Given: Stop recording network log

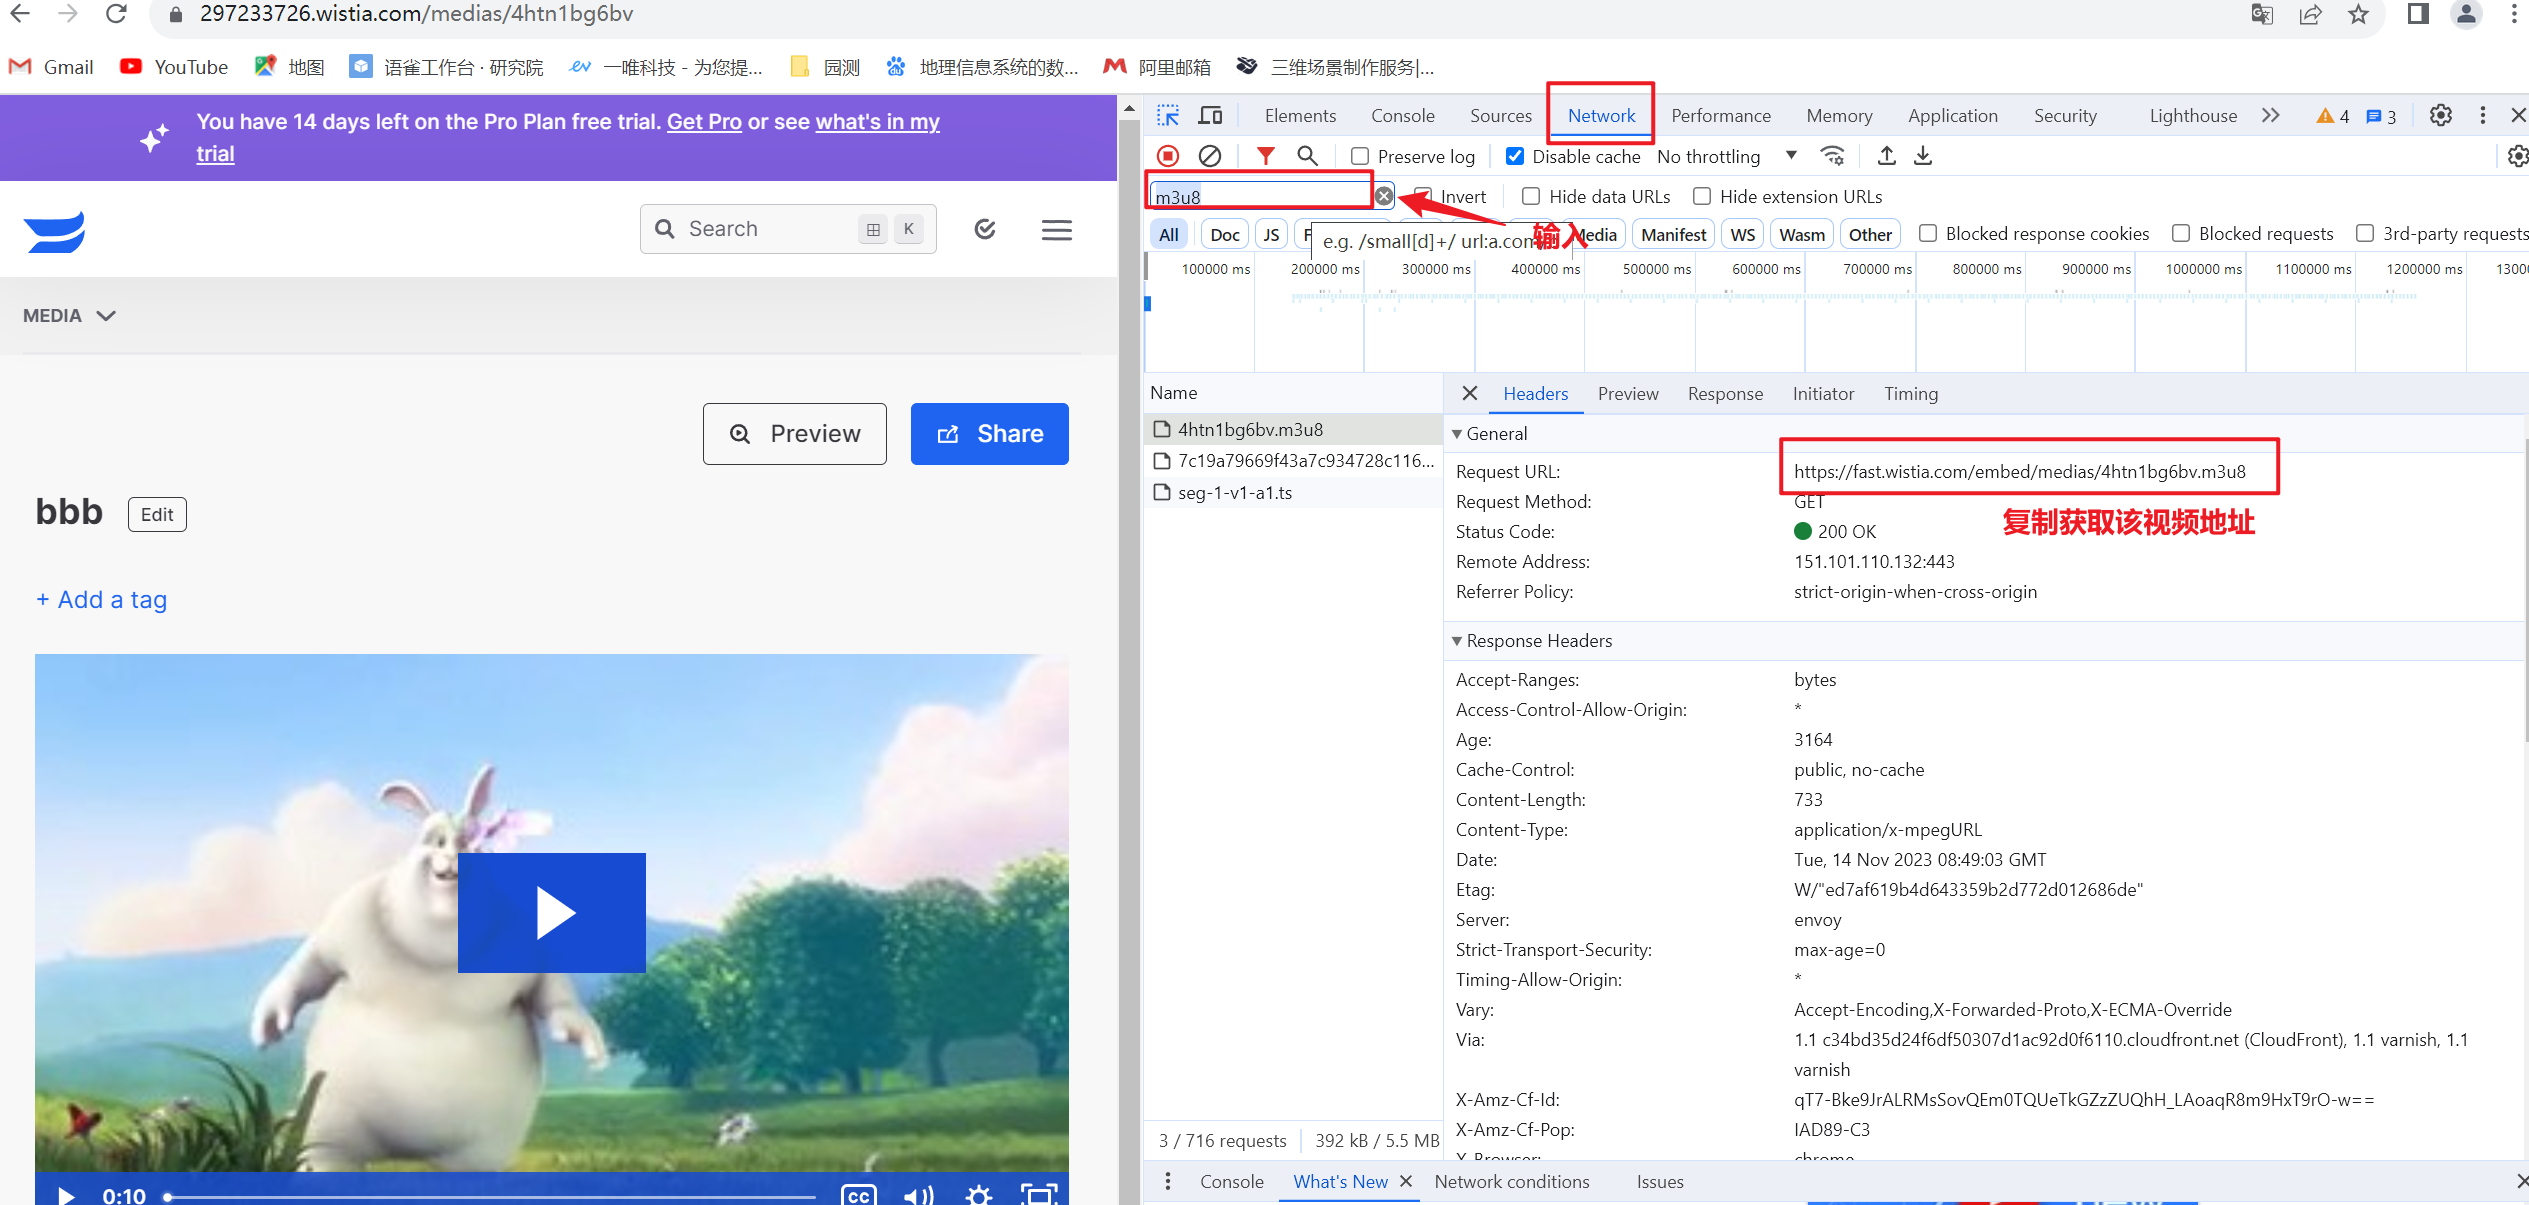Looking at the screenshot, I should [x=1168, y=156].
